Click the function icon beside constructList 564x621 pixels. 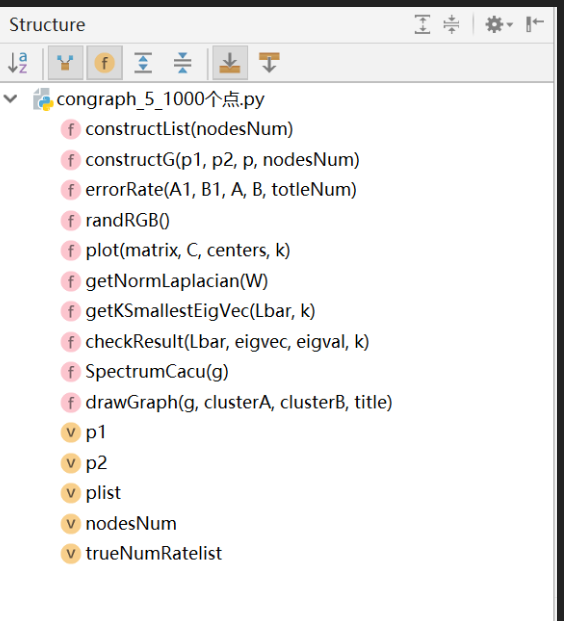click(x=71, y=130)
